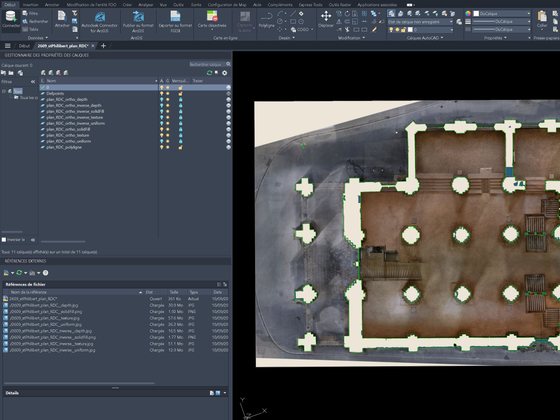Toggle lock of Defpoints layer
The image size is (560, 420).
[x=180, y=94]
